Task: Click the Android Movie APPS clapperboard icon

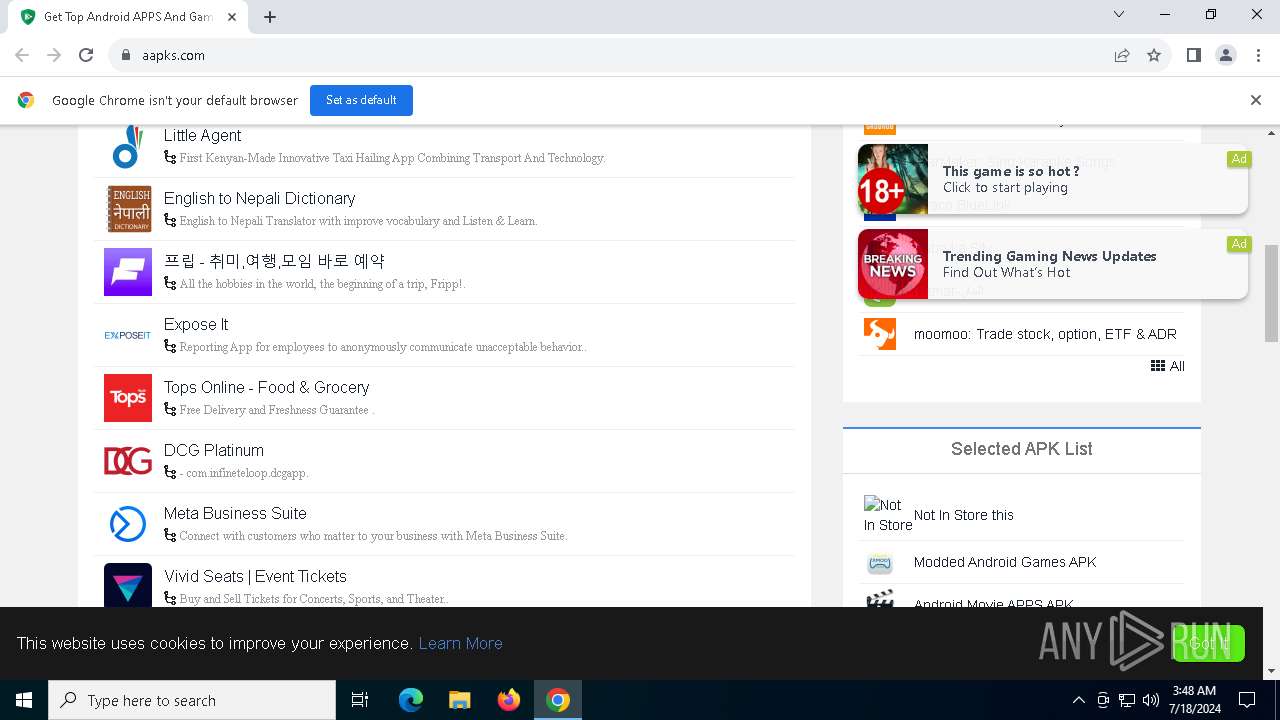Action: [880, 600]
